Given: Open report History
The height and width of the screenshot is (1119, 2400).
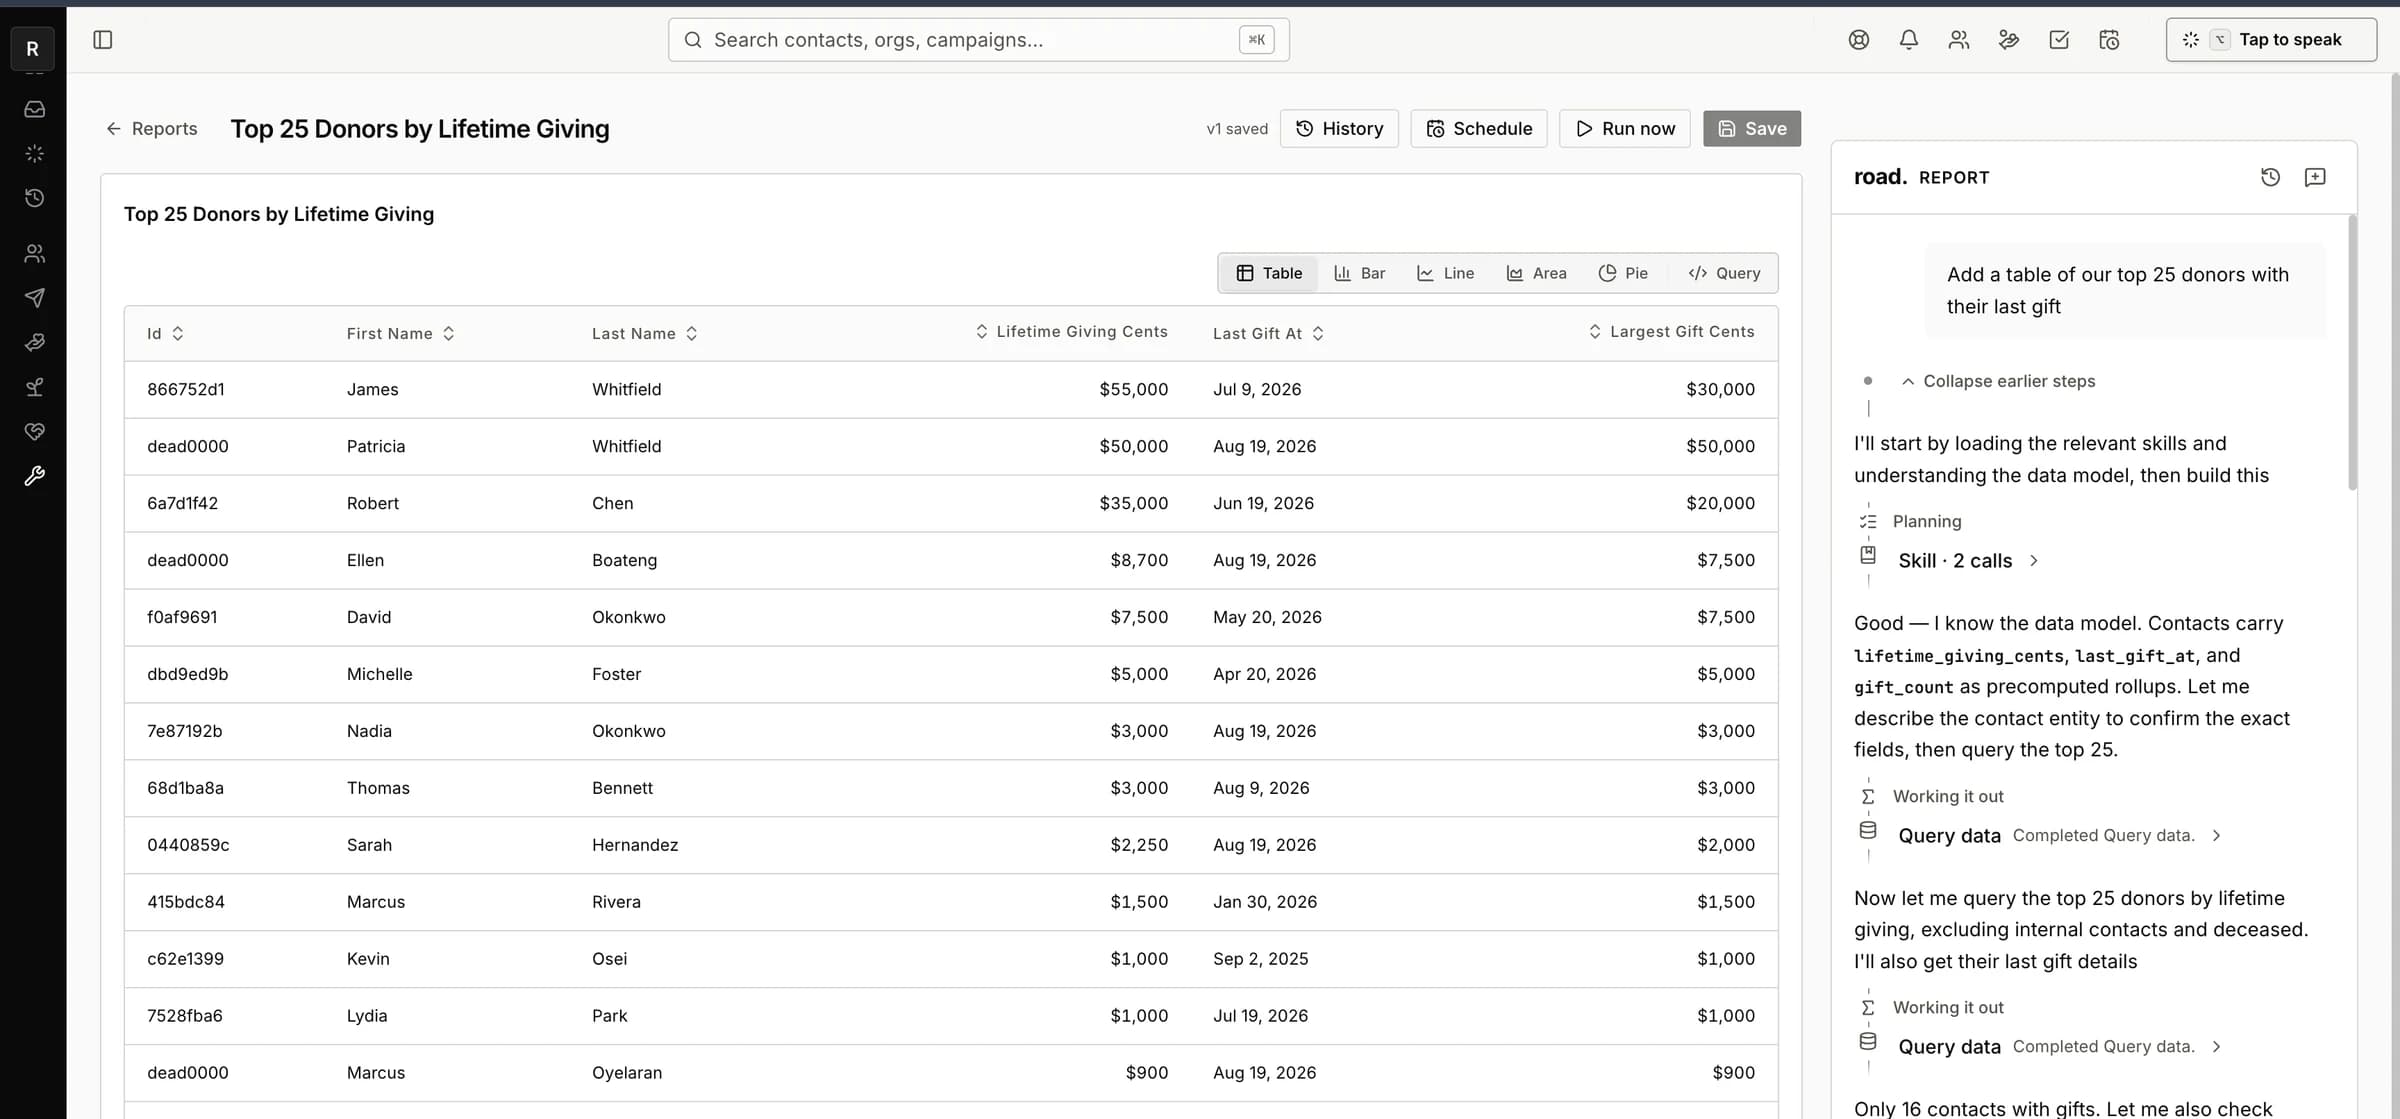Looking at the screenshot, I should 1339,128.
